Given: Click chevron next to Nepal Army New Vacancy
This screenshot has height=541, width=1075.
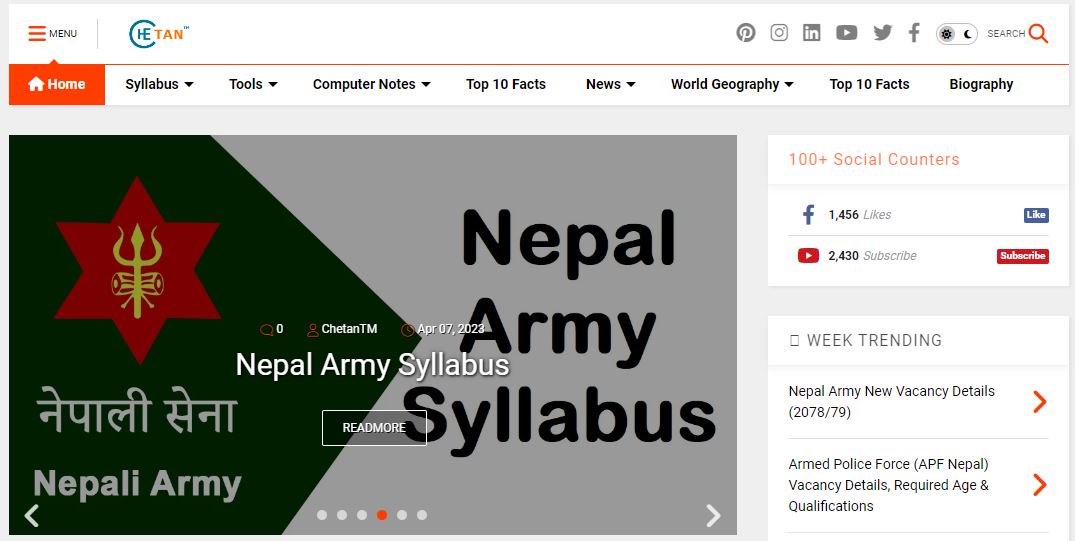Looking at the screenshot, I should [1039, 402].
